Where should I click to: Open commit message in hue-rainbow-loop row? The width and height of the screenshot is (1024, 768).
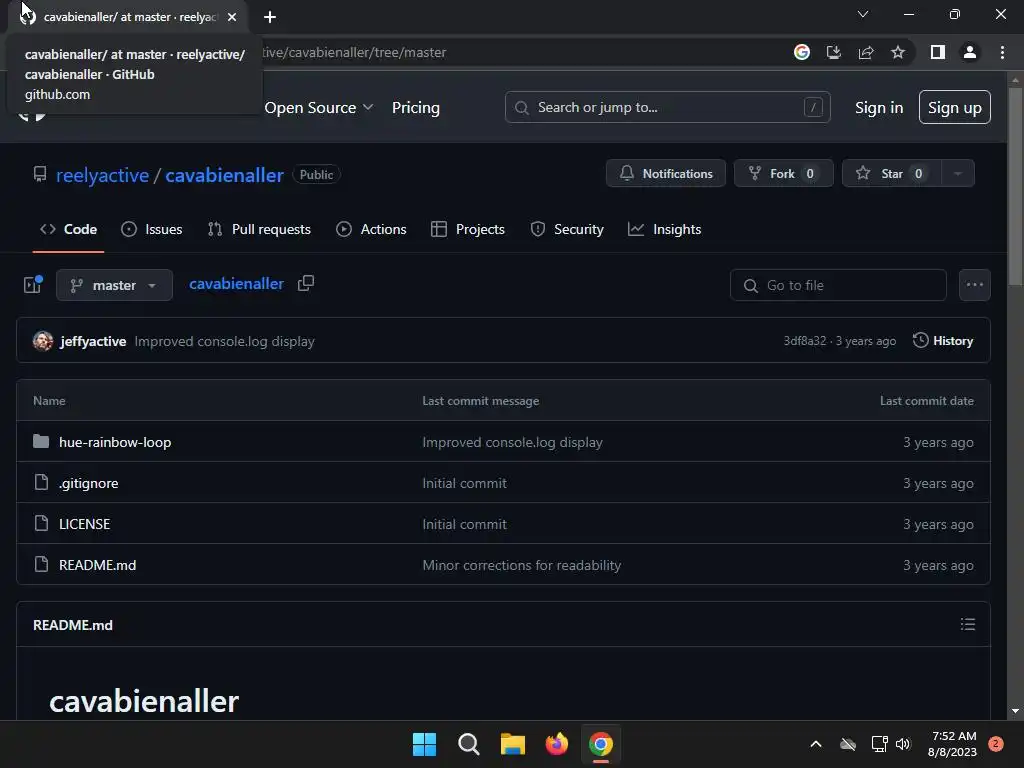click(x=512, y=442)
